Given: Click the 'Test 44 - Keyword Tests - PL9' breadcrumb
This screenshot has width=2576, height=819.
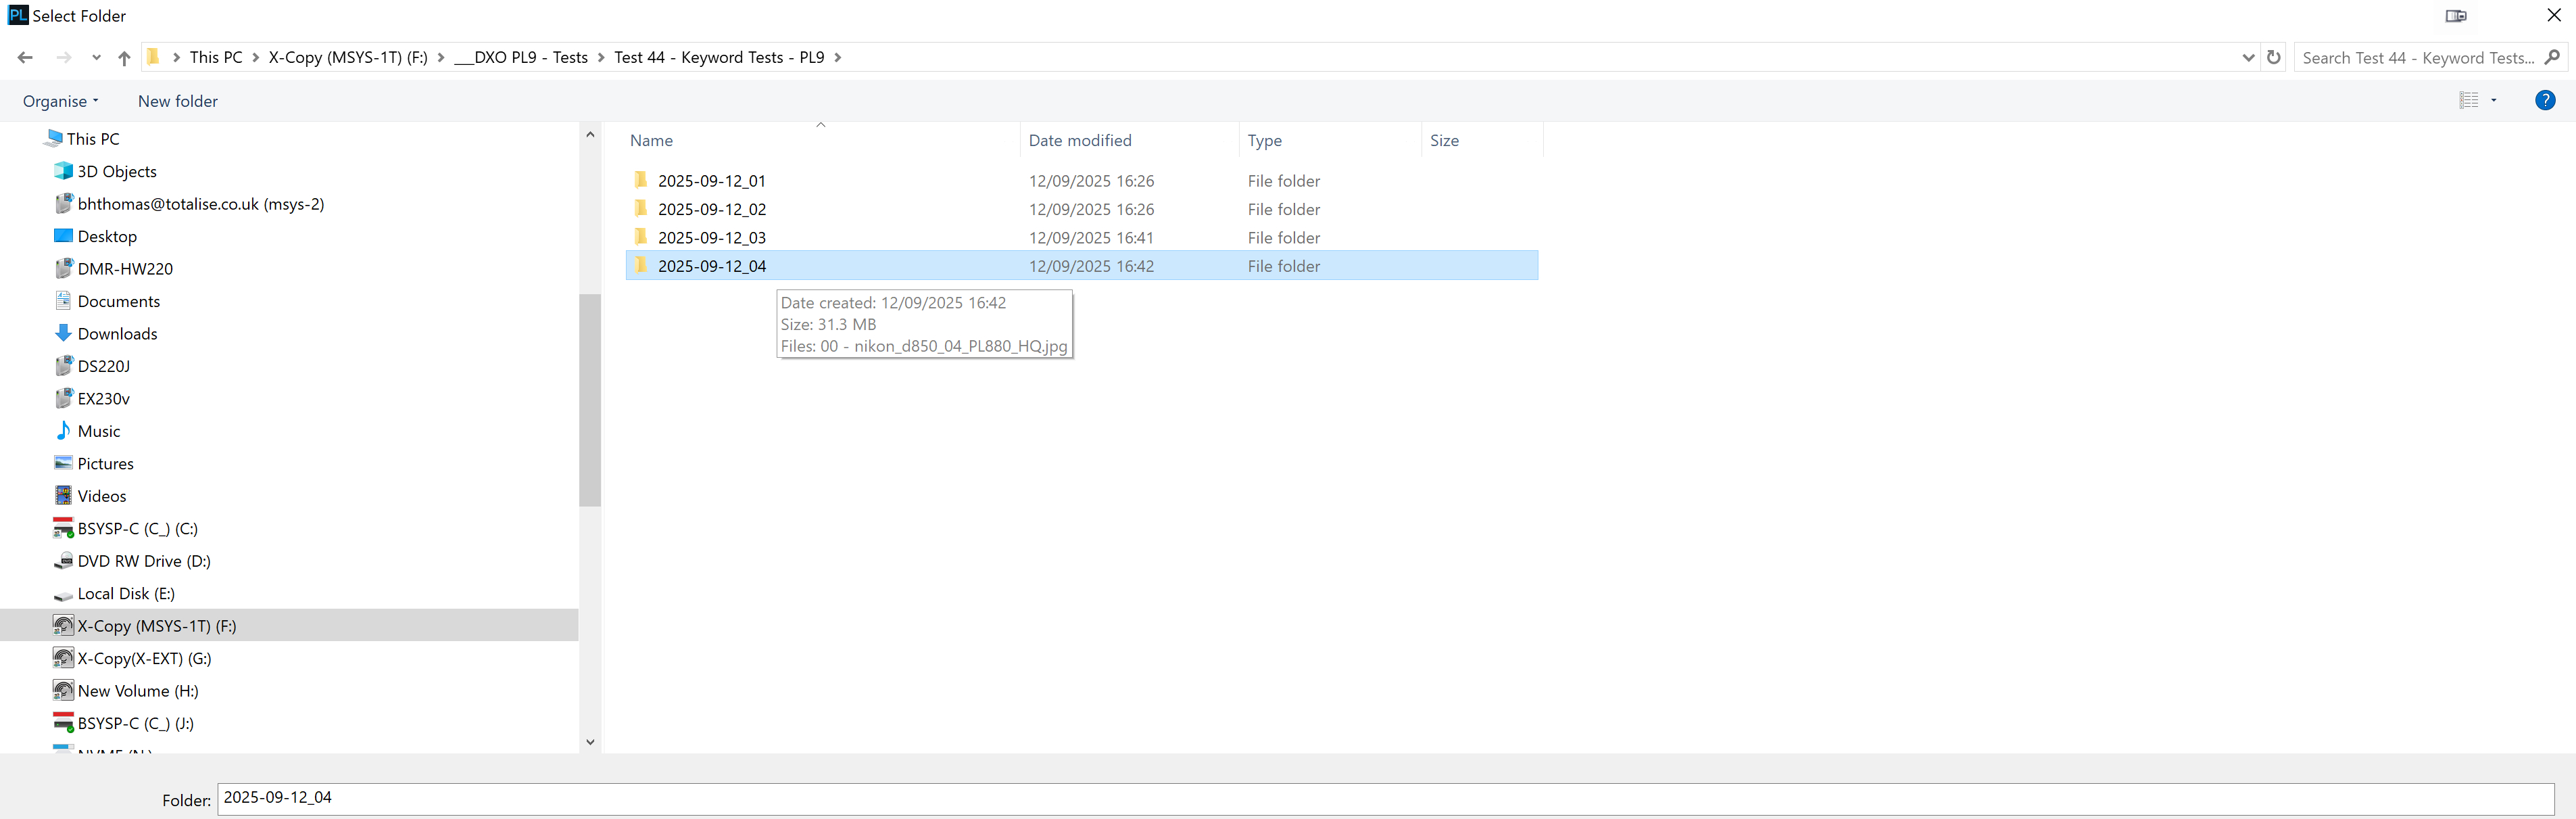Looking at the screenshot, I should (718, 58).
